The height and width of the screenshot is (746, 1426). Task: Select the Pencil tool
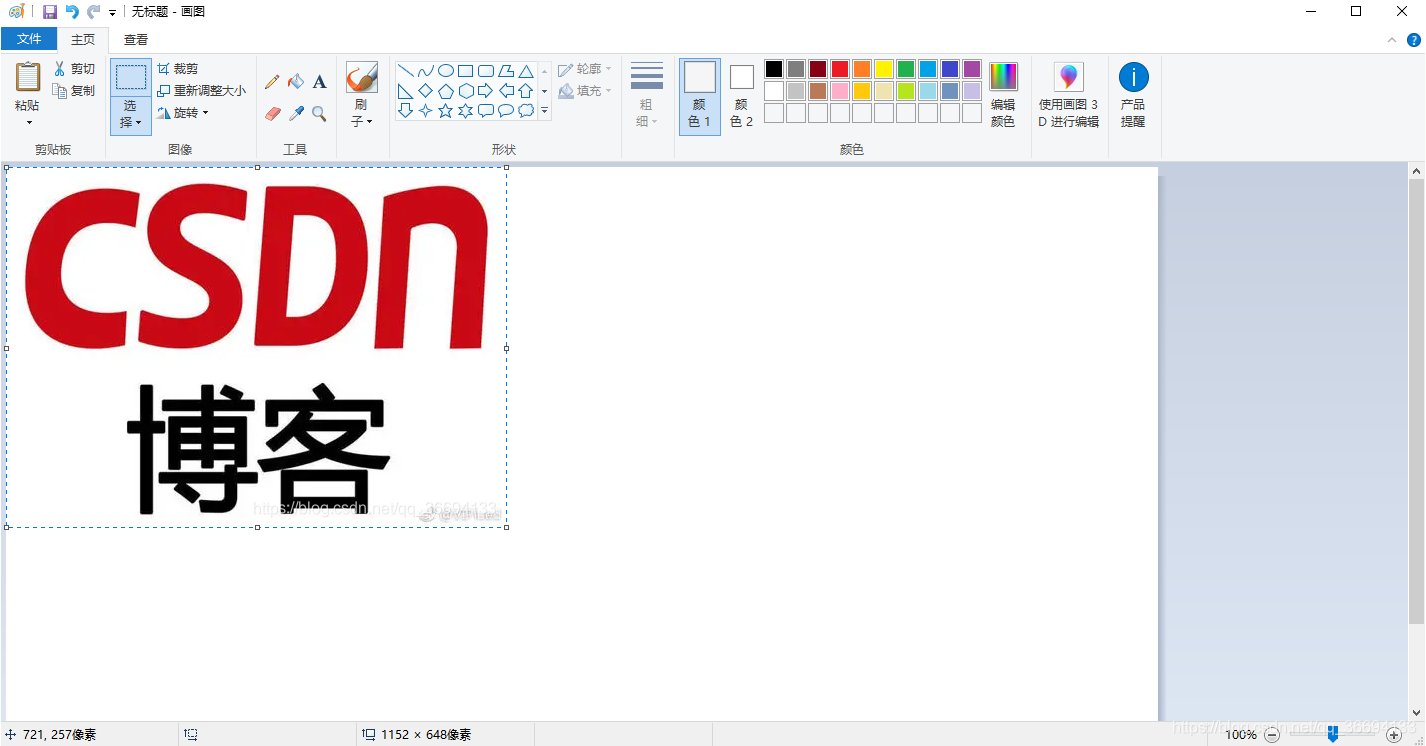(x=272, y=82)
